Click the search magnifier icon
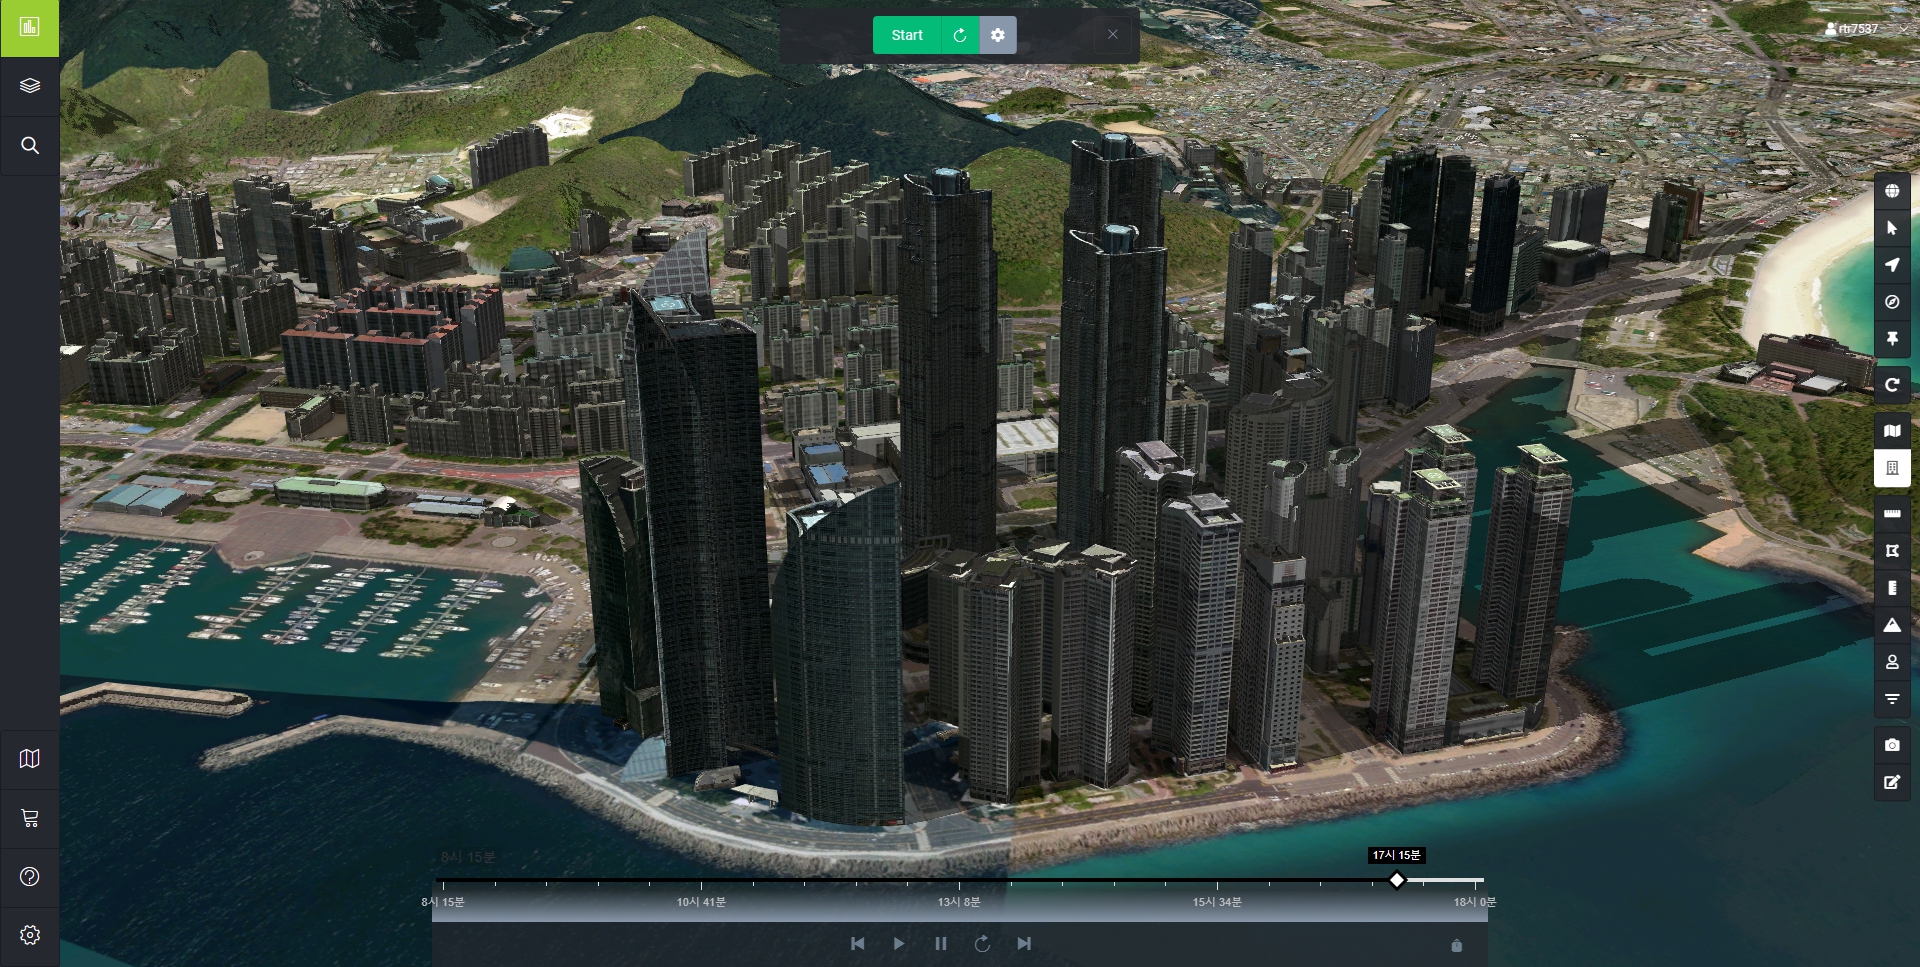Viewport: 1920px width, 967px height. tap(30, 146)
